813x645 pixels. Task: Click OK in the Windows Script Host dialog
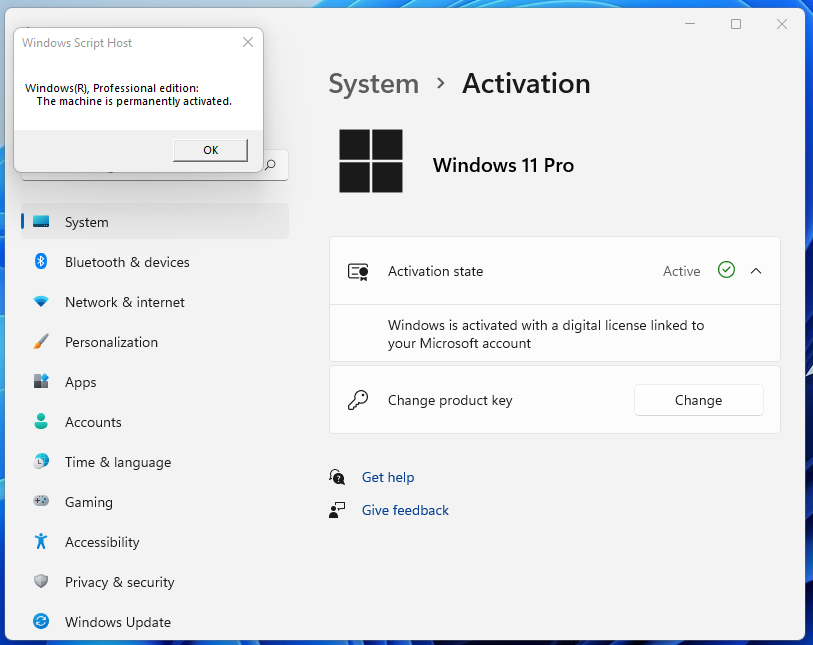coord(211,150)
